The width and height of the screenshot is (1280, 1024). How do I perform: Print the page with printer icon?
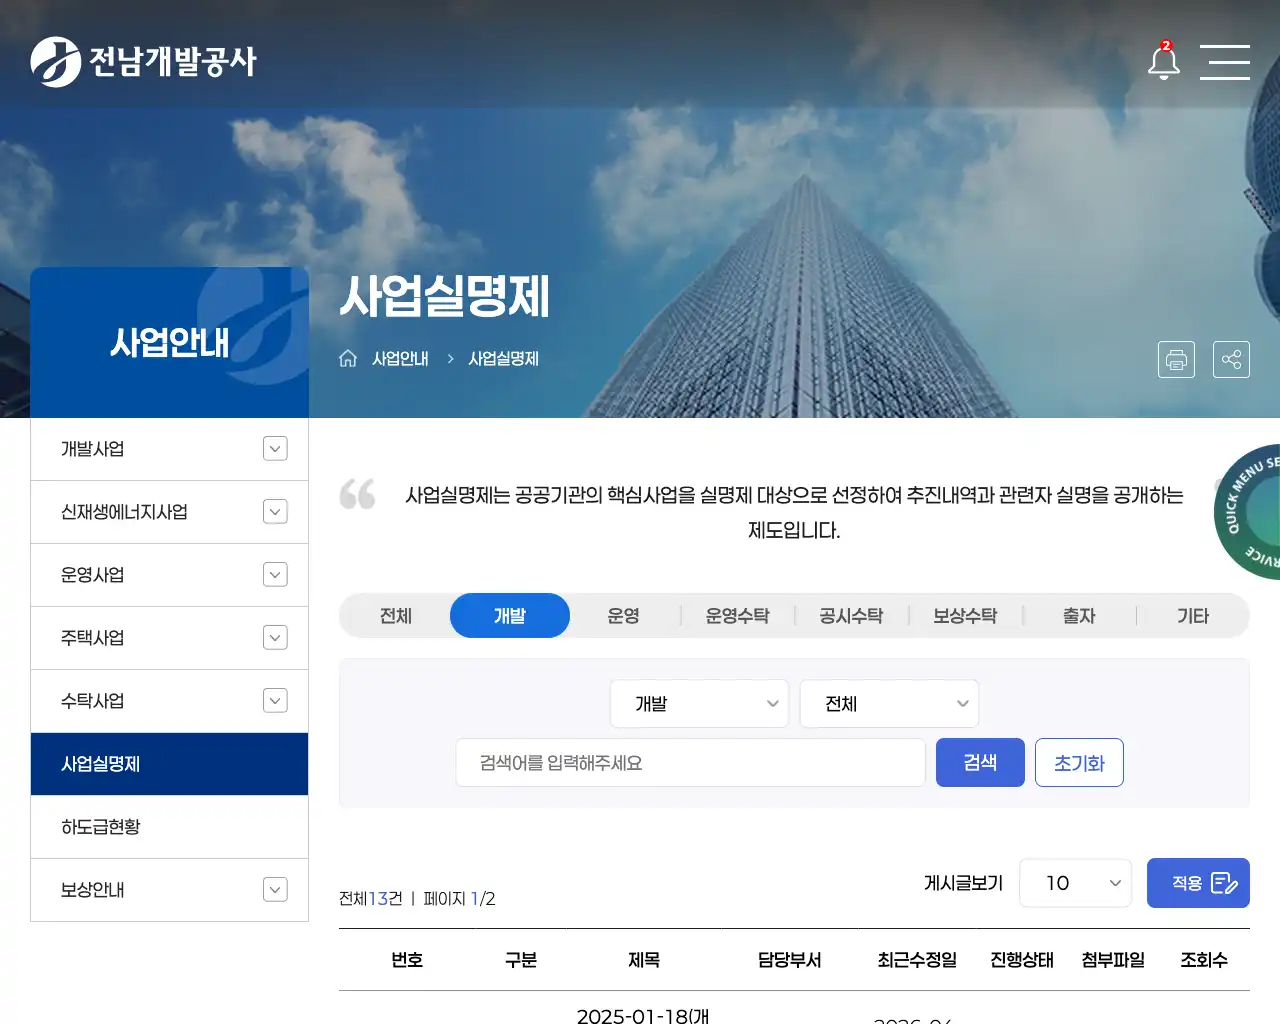tap(1176, 359)
